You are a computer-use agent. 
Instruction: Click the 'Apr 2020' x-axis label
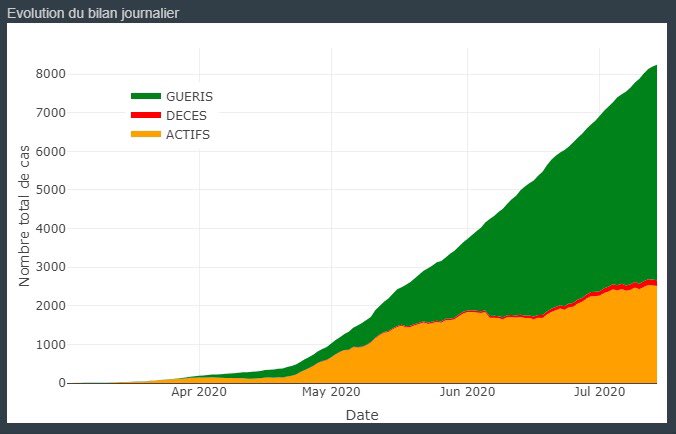point(199,392)
